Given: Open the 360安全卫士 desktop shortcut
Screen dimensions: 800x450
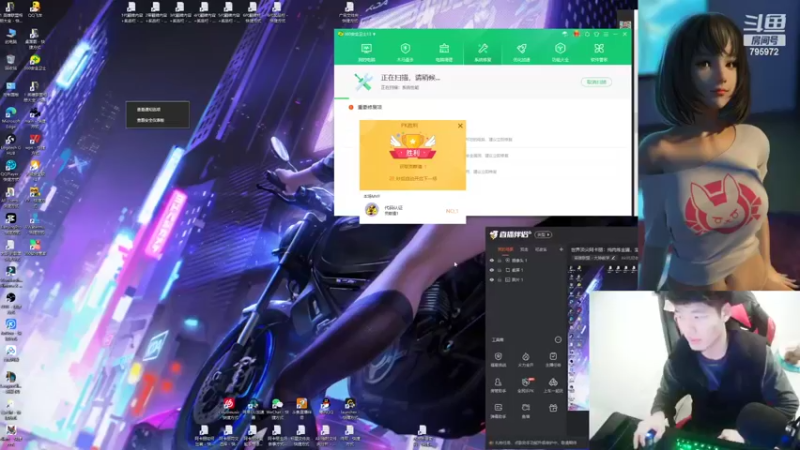Looking at the screenshot, I should coord(35,63).
